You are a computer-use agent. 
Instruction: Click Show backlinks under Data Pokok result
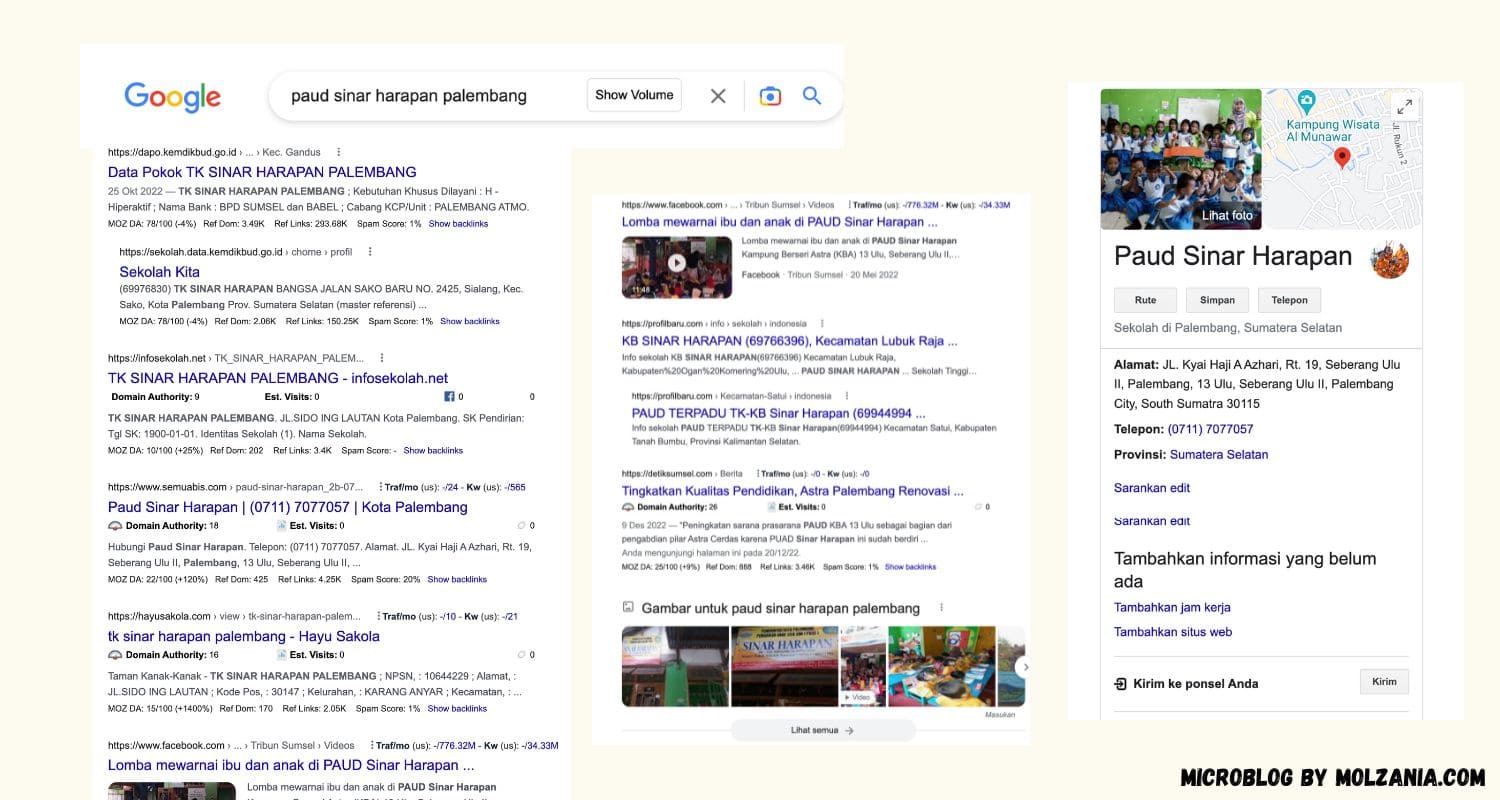pos(459,224)
